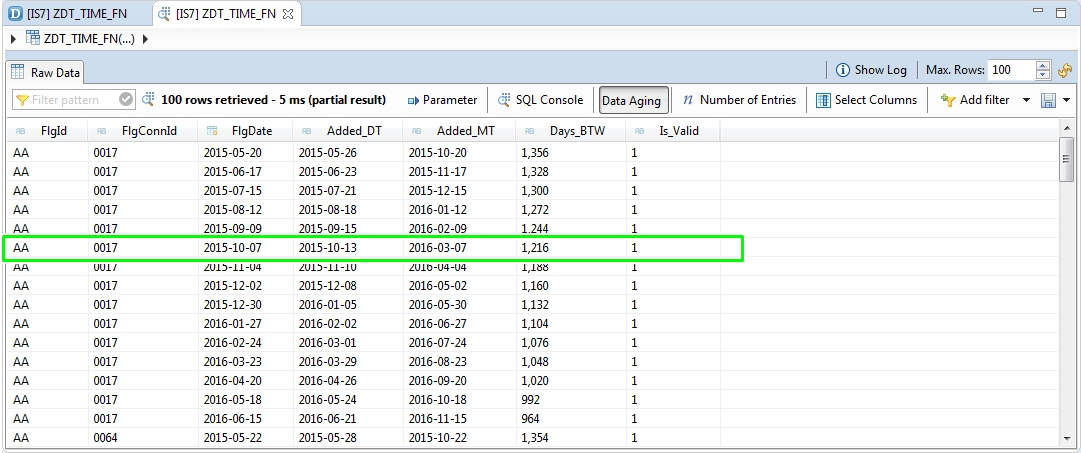Click the funnel icon in the filter pattern box
Screen dimensions: 1081x453
(22, 101)
